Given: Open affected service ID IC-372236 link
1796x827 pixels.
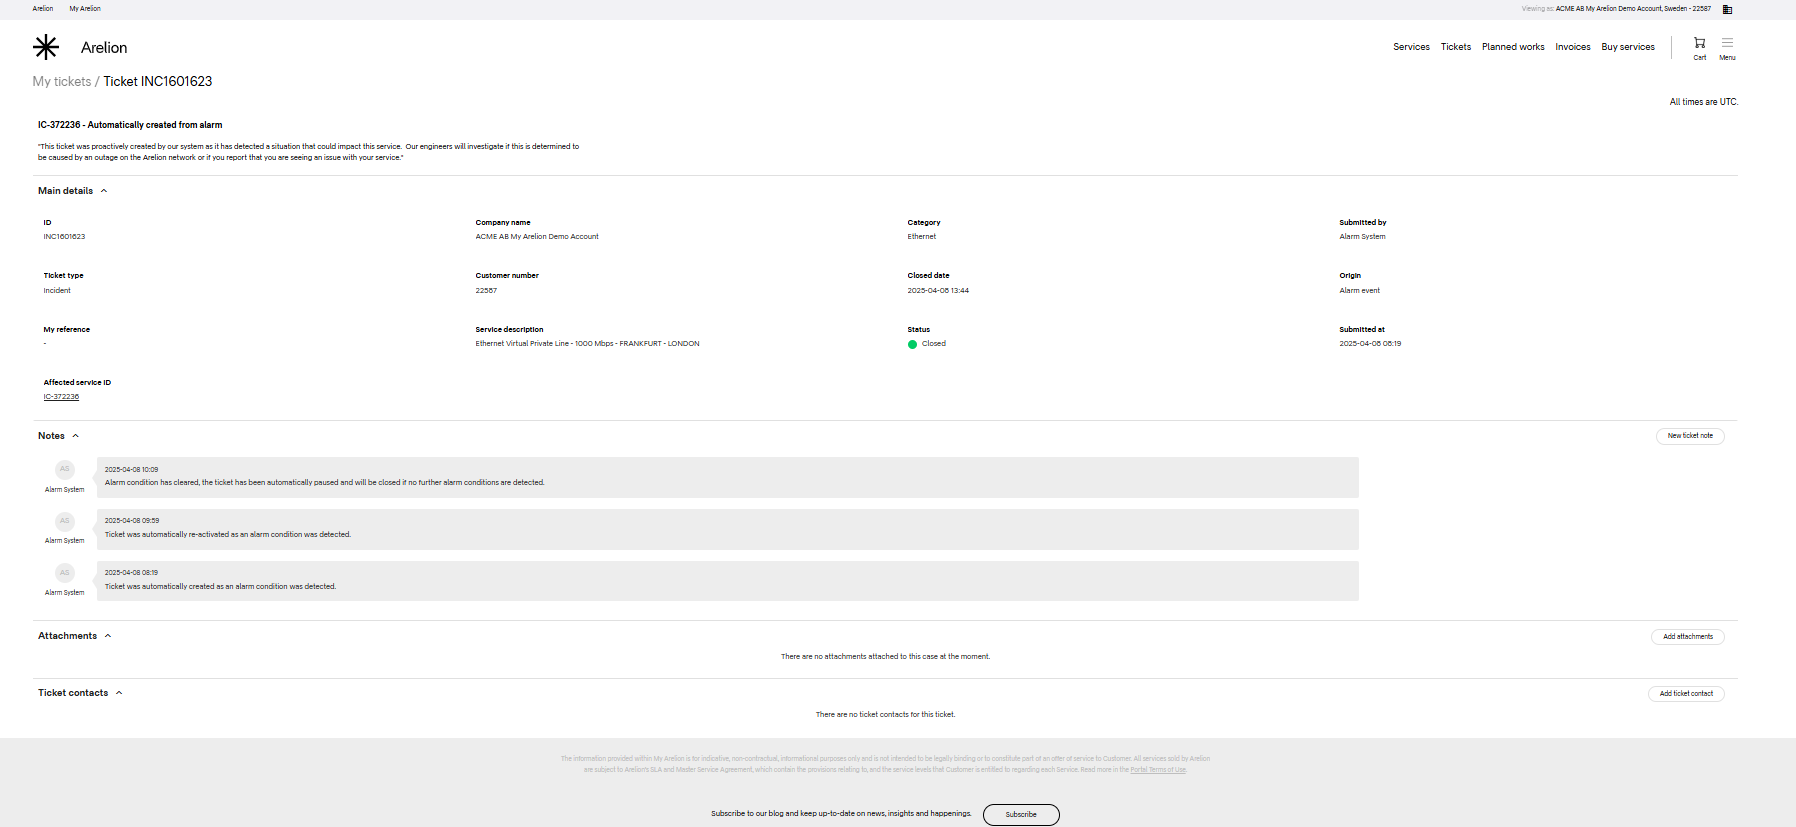Looking at the screenshot, I should pos(61,397).
